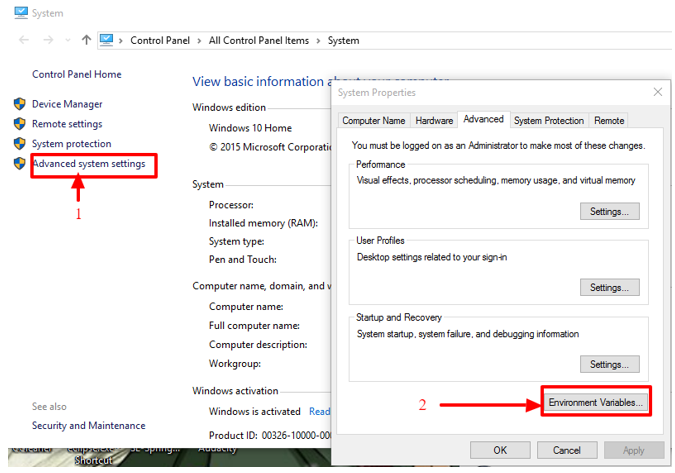Click the up-arrow navigation icon
The width and height of the screenshot is (675, 473).
(x=86, y=40)
